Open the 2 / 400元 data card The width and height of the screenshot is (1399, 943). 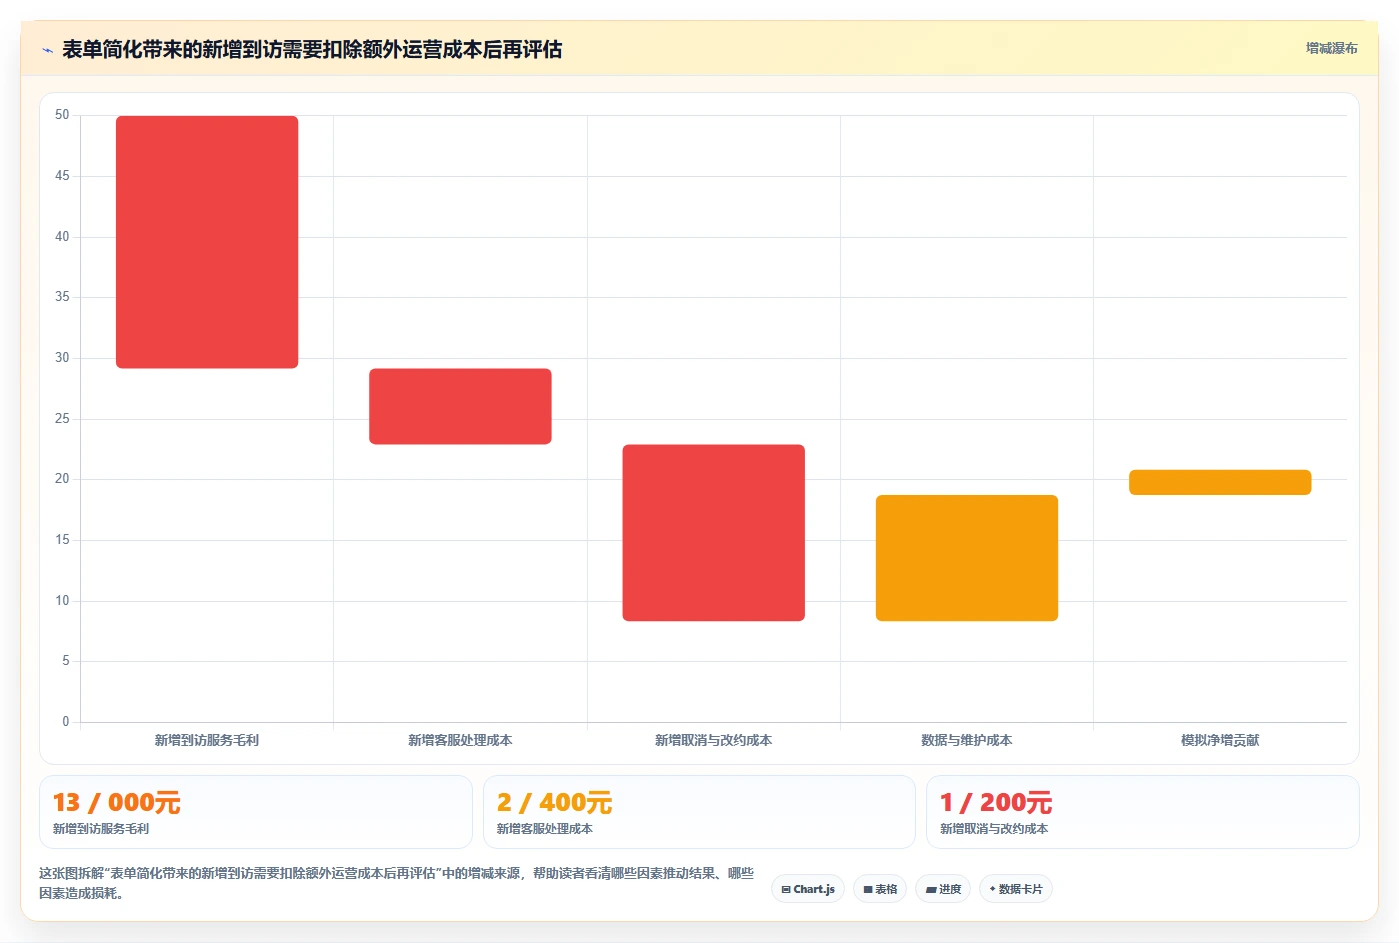[x=699, y=812]
